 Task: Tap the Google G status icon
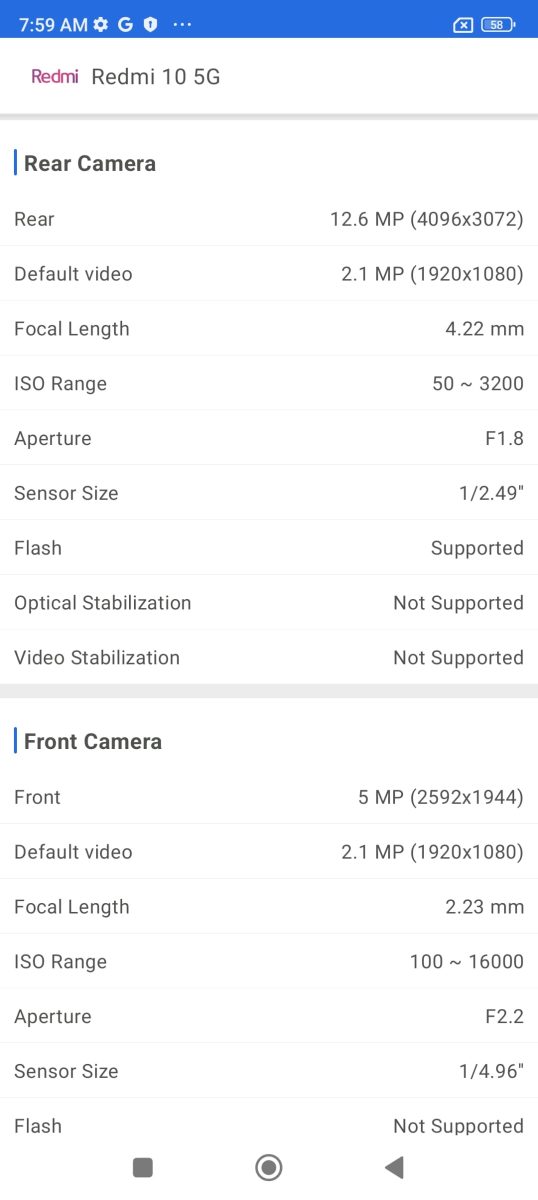pyautogui.click(x=125, y=25)
